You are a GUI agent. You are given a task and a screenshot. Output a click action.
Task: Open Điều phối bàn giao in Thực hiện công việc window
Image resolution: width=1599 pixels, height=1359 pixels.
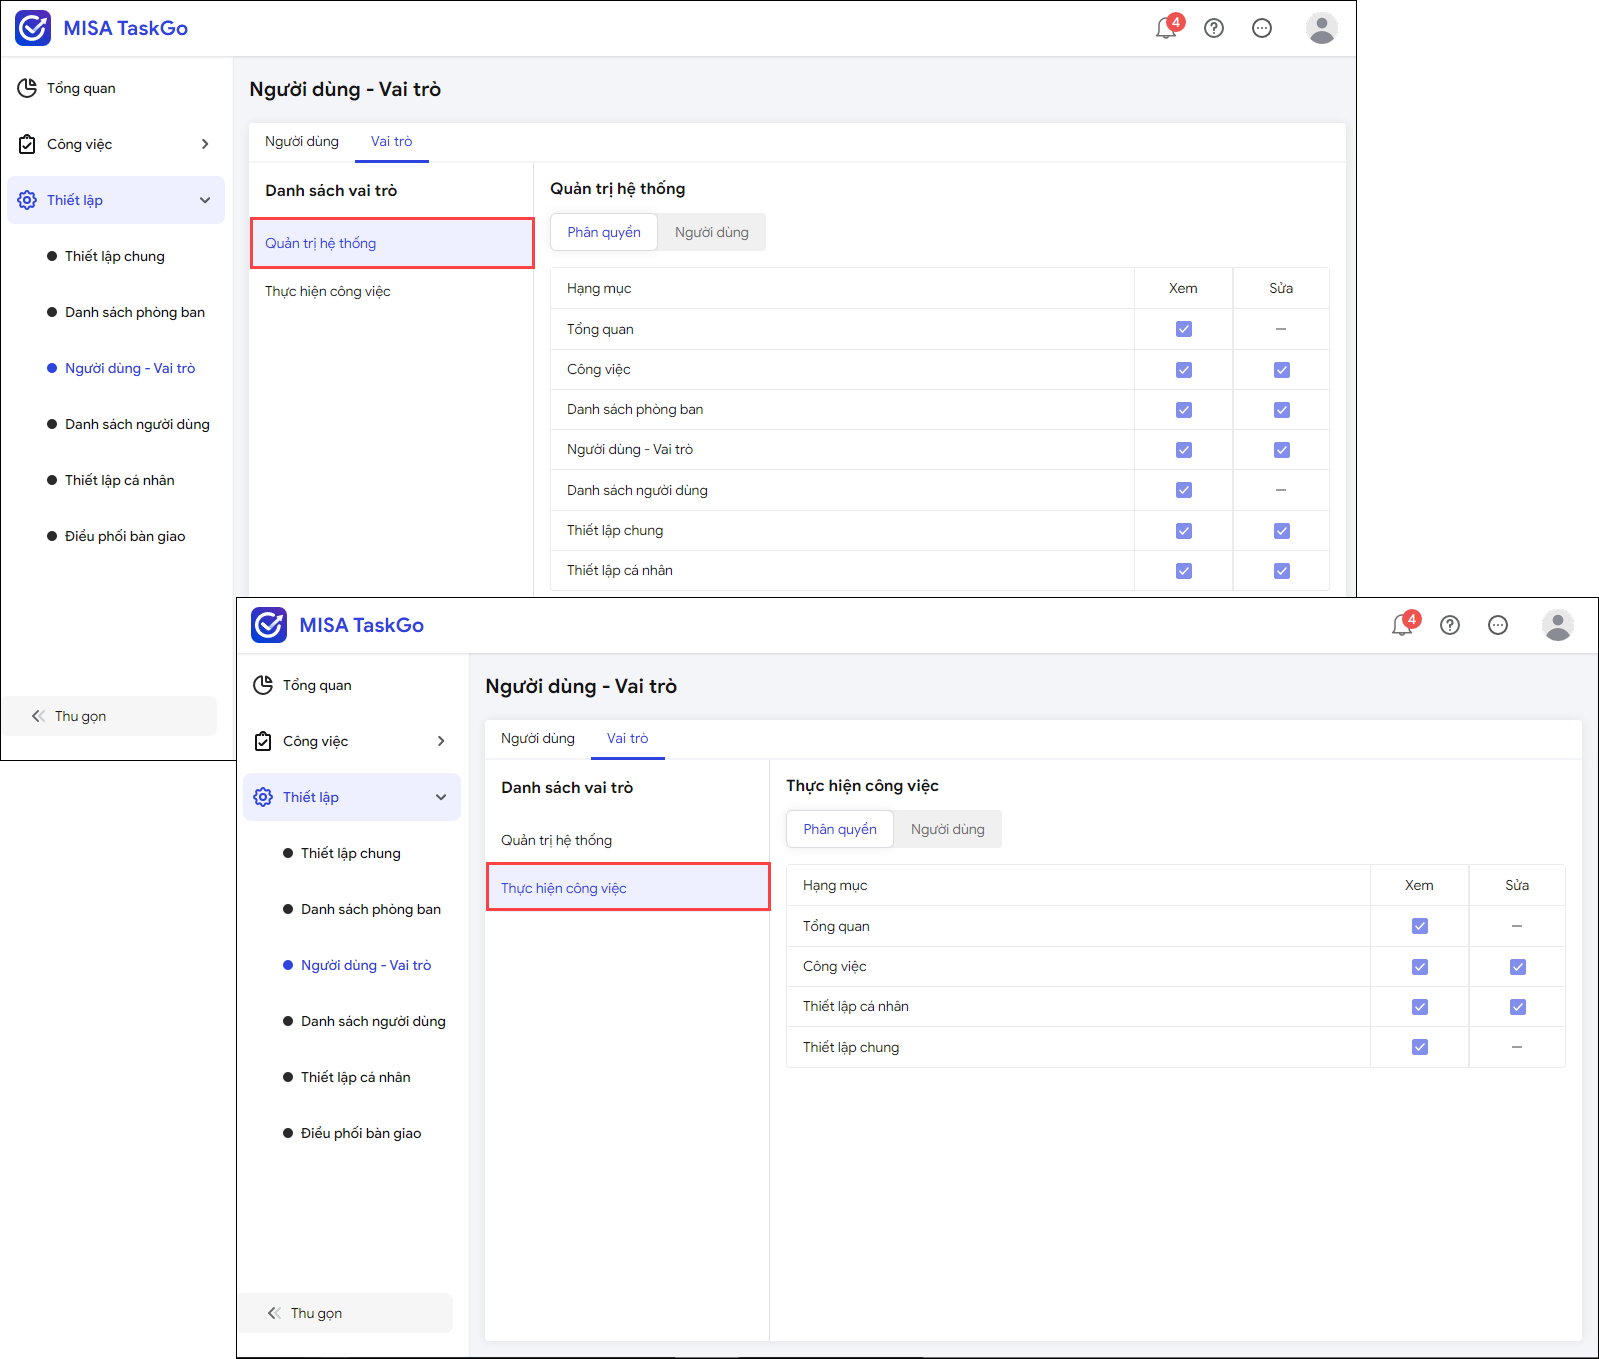pyautogui.click(x=360, y=1133)
